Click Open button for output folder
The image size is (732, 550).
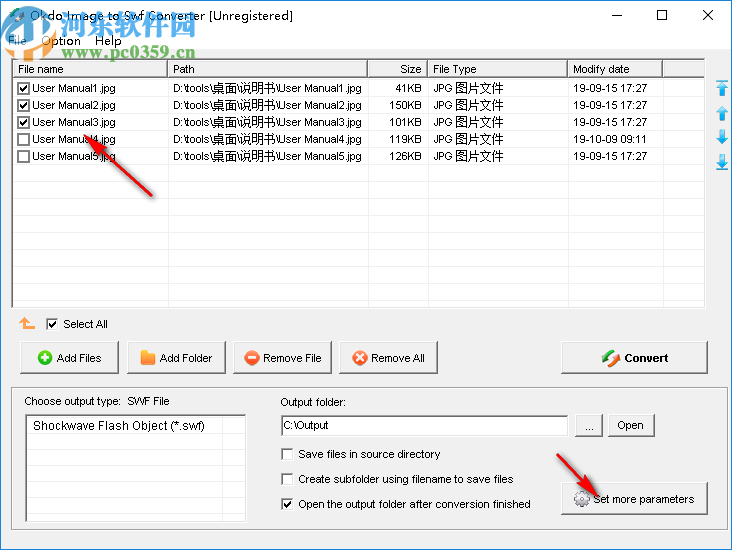pos(631,425)
